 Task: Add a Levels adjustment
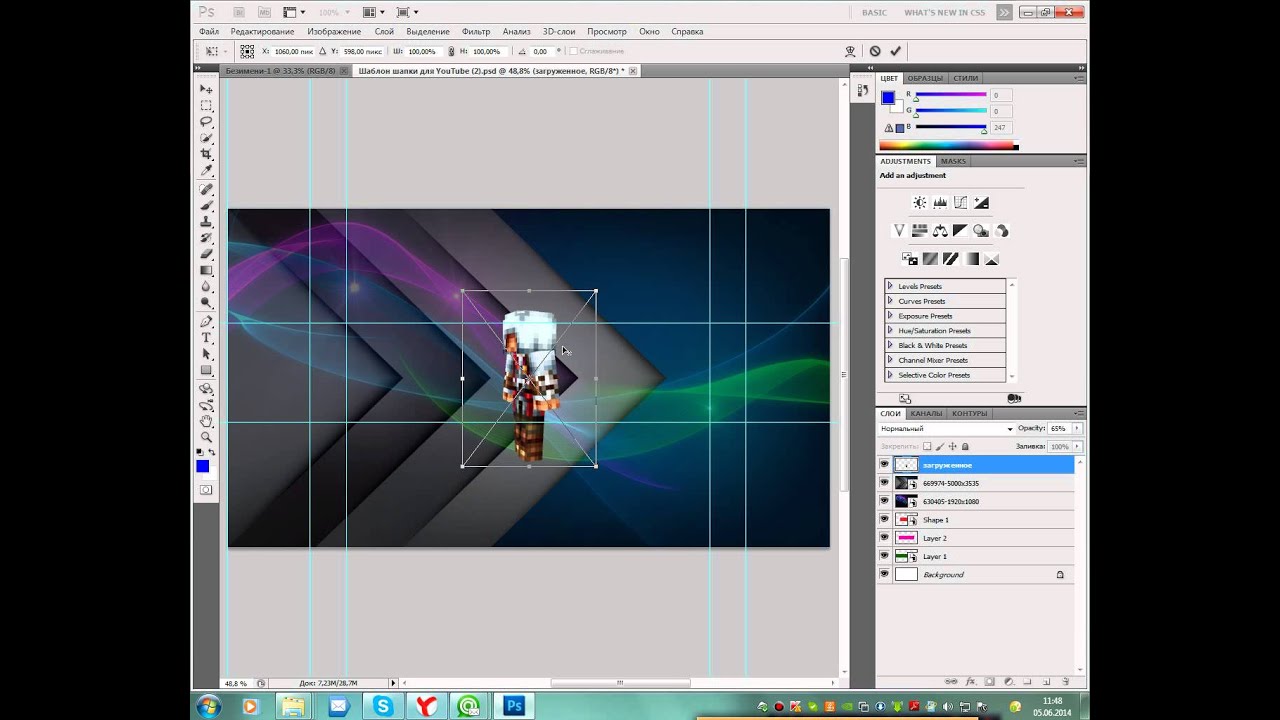click(x=940, y=203)
